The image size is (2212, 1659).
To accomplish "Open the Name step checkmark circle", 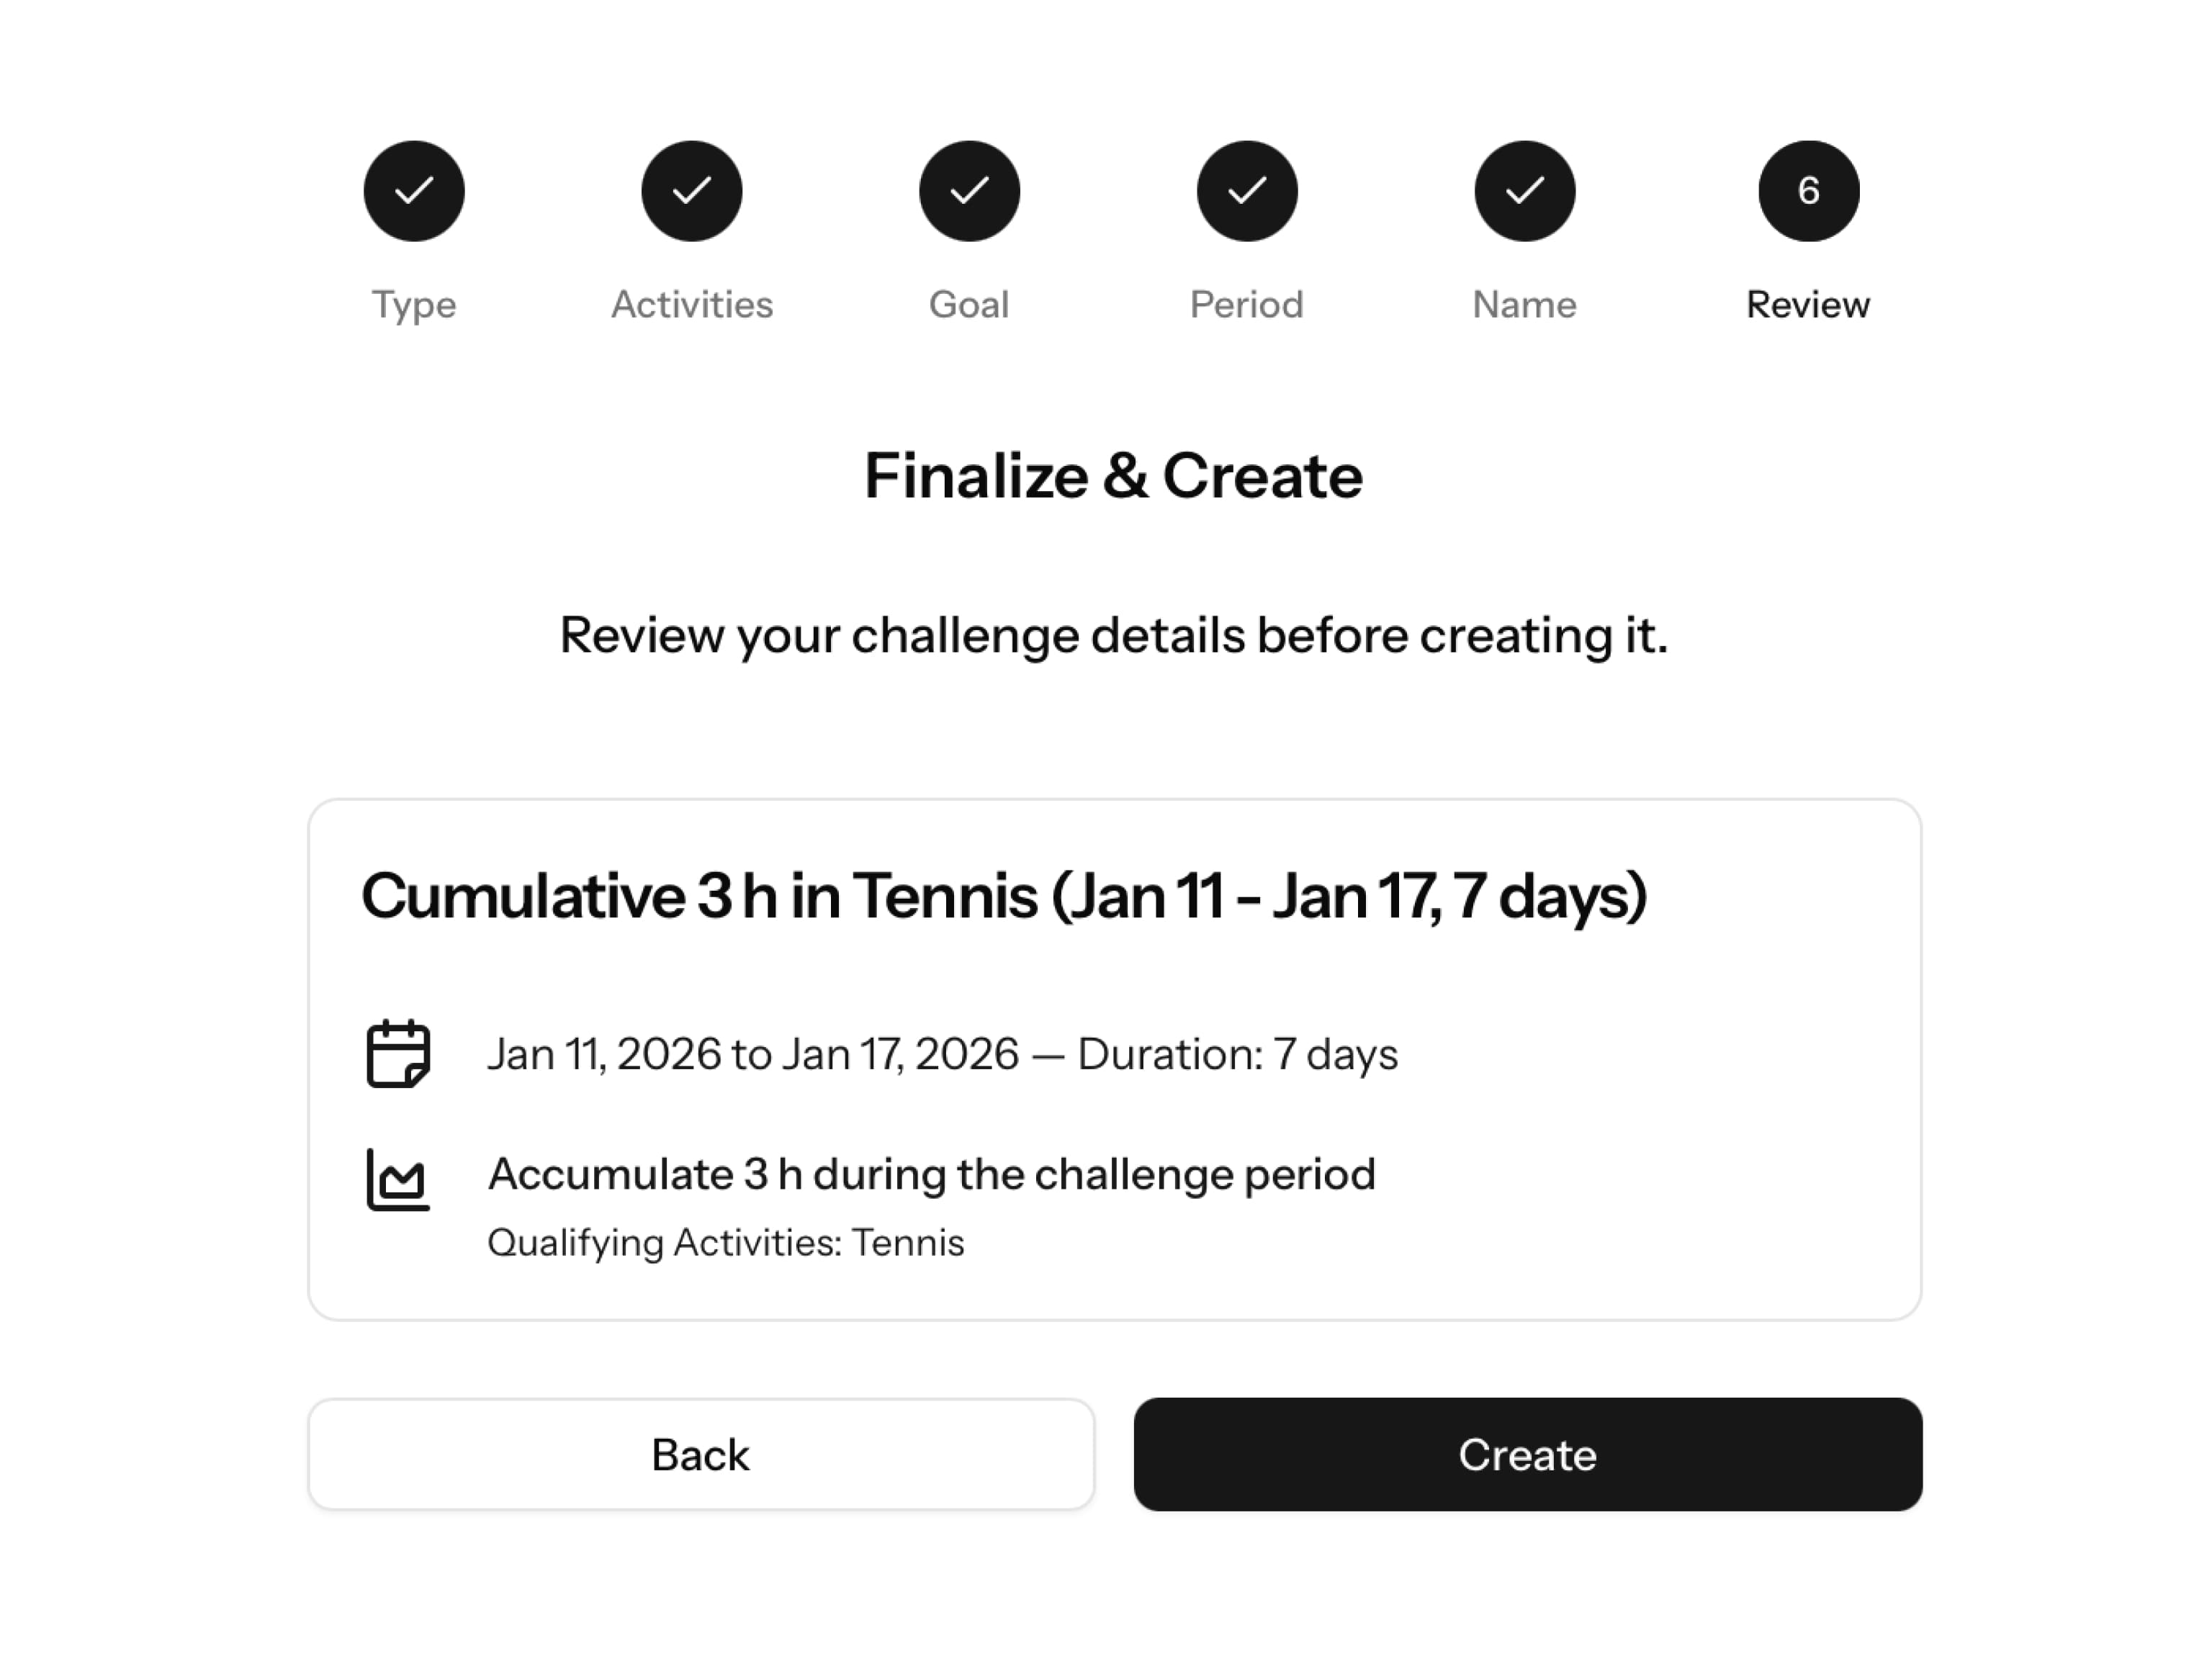I will click(1524, 191).
